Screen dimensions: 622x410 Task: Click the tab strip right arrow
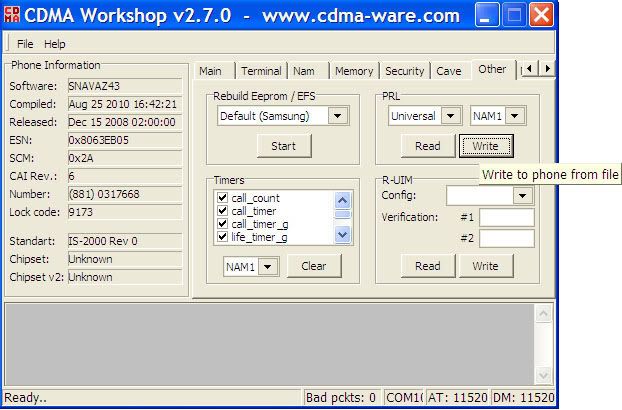coord(547,69)
